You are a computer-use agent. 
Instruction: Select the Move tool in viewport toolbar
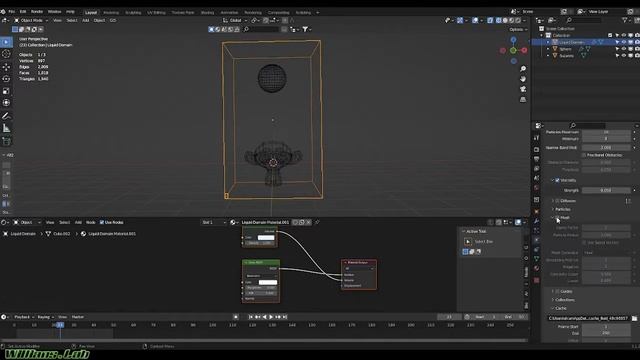pos(6,67)
